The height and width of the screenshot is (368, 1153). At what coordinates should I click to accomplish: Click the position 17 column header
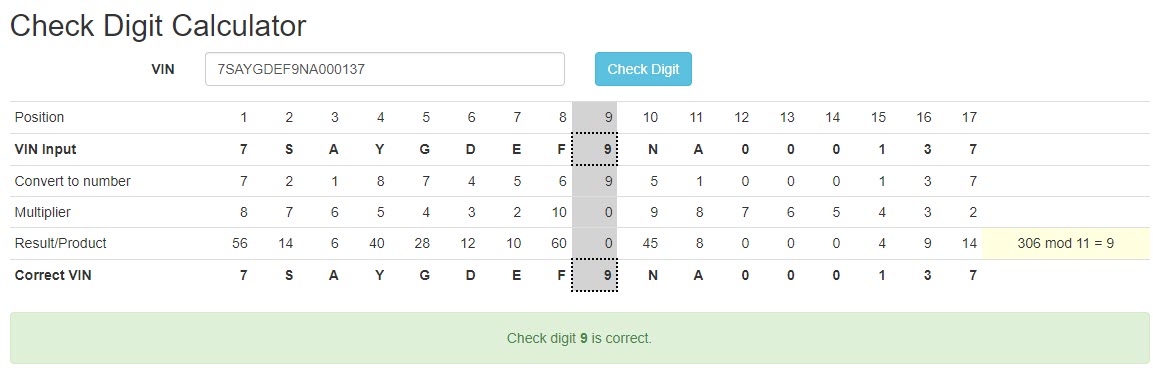(x=970, y=118)
